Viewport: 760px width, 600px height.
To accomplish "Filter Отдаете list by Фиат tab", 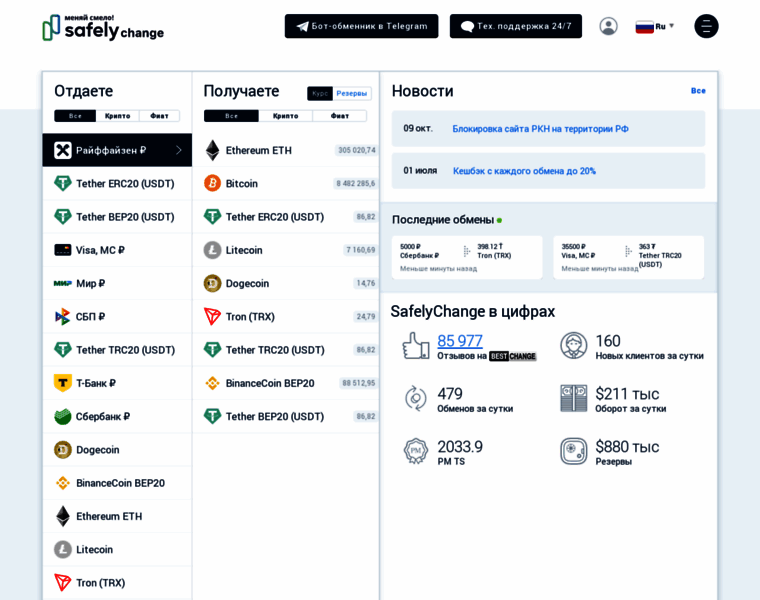I will (159, 116).
